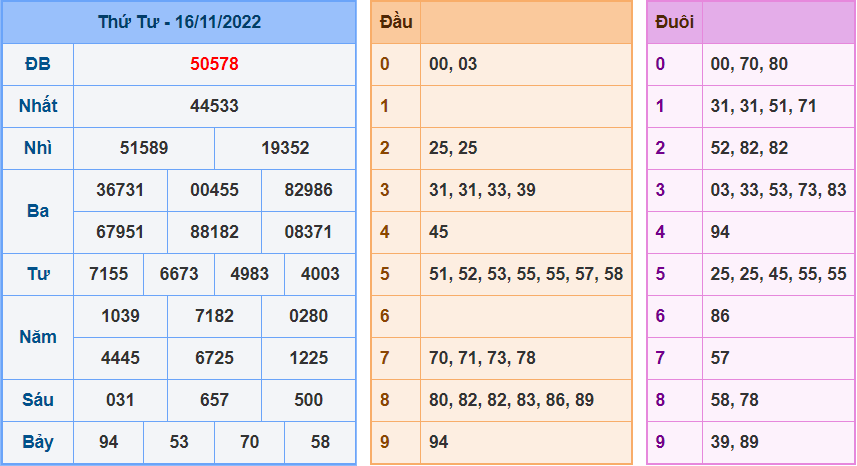Select third prize number 88182

tap(214, 232)
